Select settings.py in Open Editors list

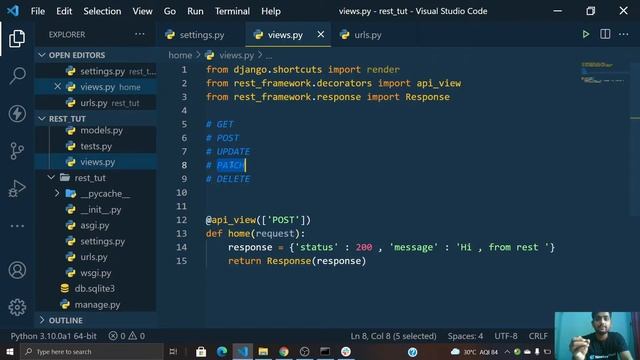pos(96,71)
